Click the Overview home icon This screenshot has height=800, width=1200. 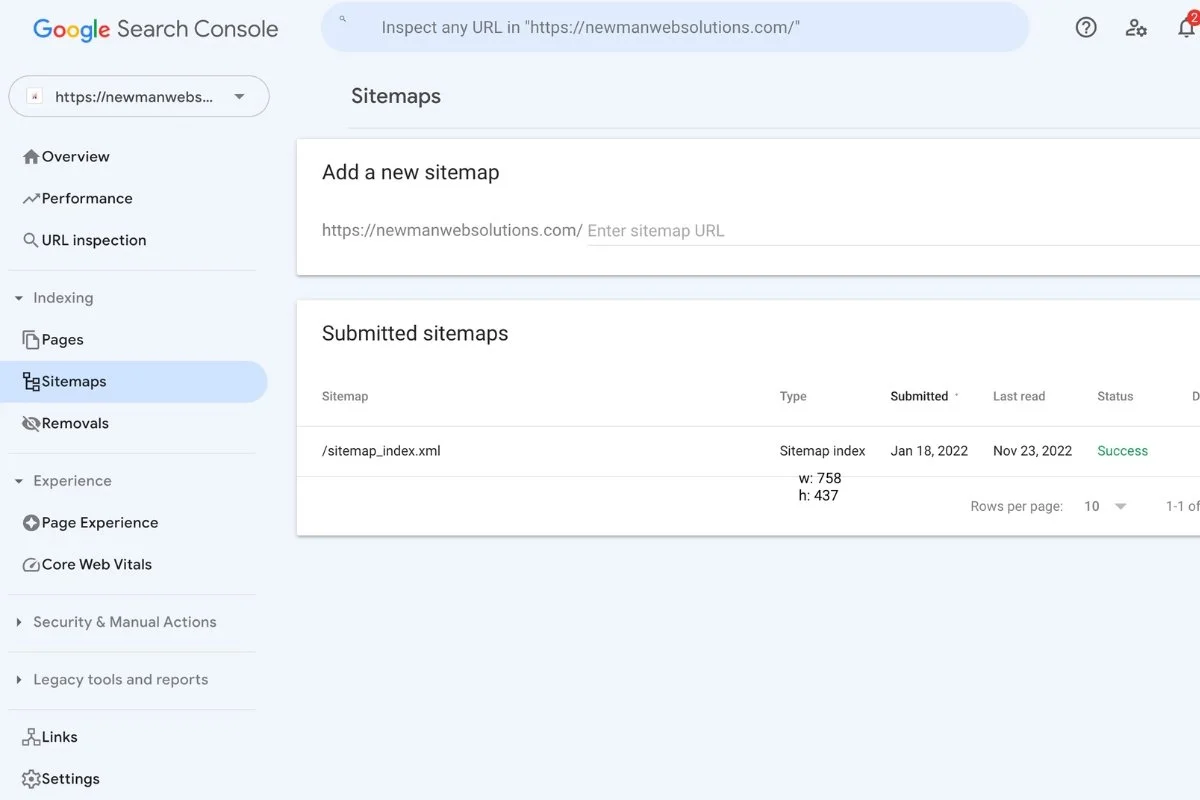coord(31,157)
